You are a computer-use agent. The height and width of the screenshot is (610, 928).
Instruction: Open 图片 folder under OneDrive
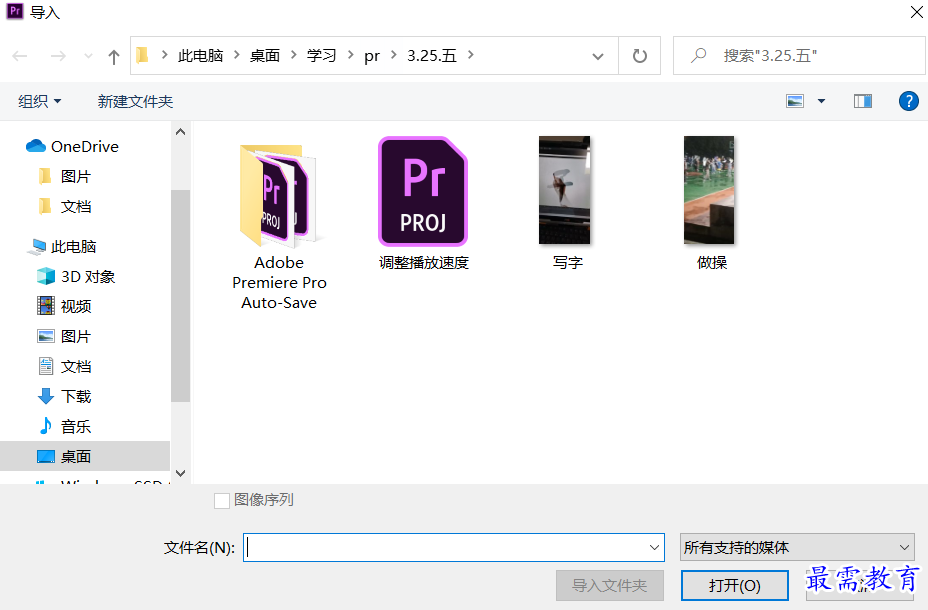[65, 176]
